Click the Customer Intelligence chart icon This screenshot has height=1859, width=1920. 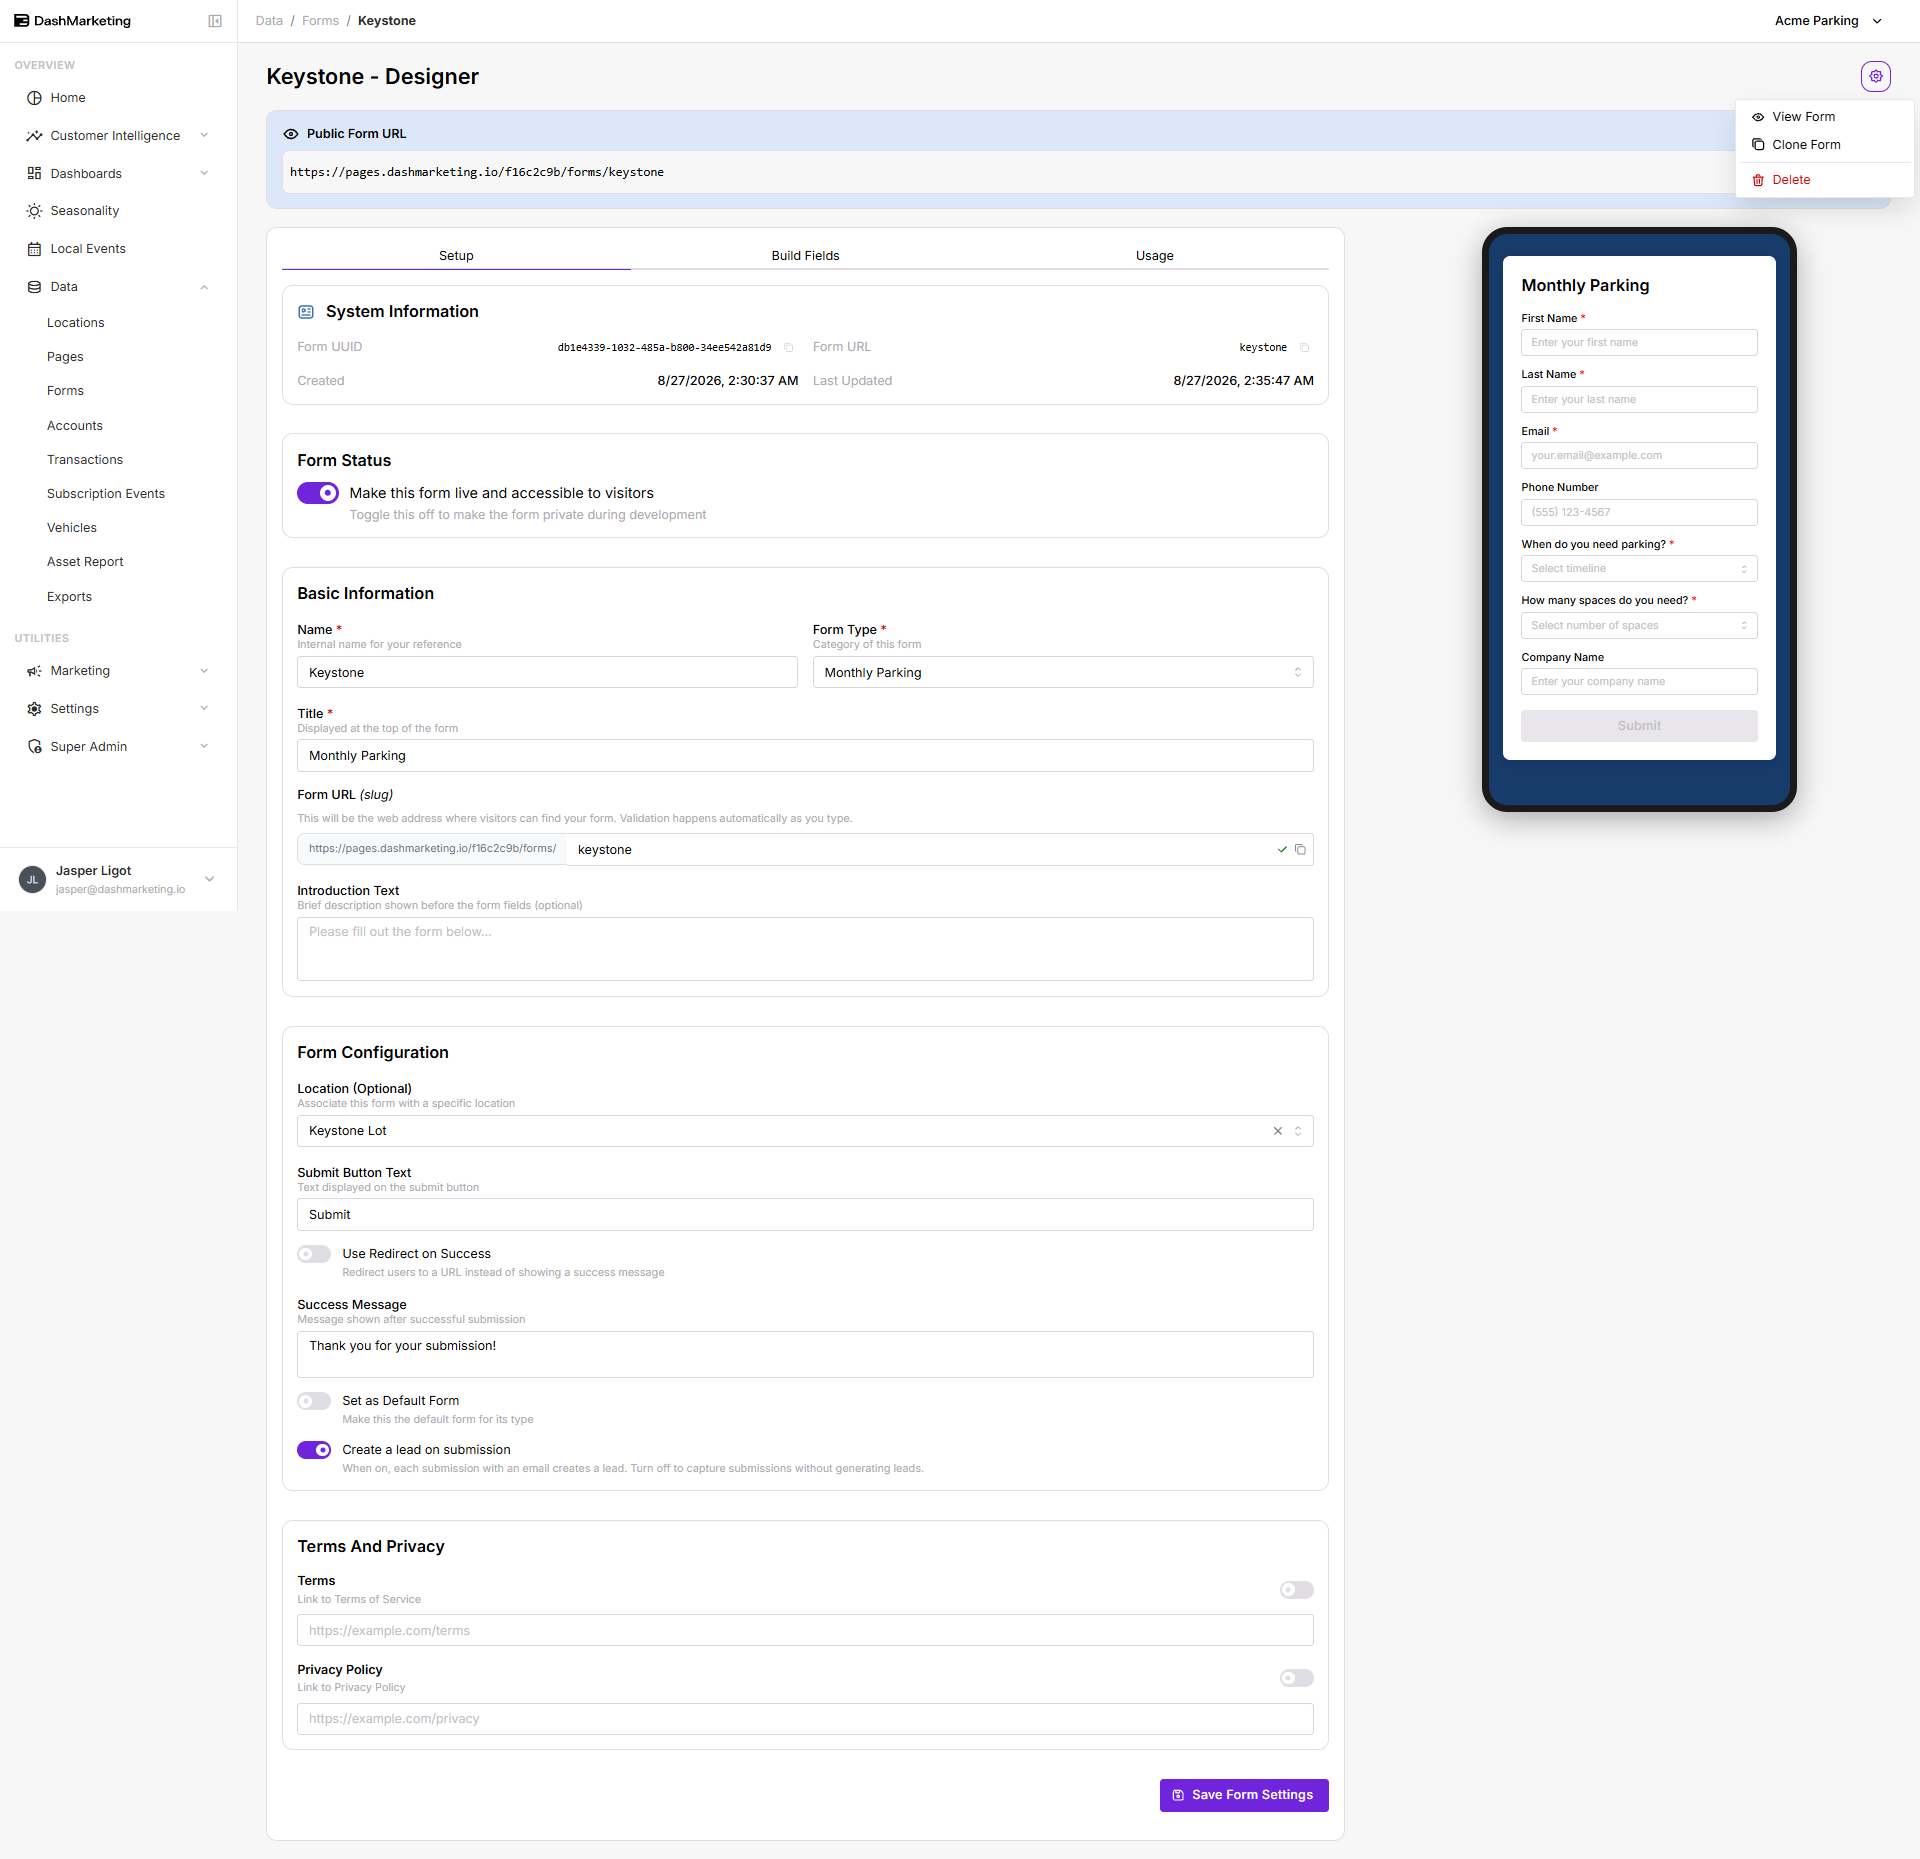[x=34, y=136]
